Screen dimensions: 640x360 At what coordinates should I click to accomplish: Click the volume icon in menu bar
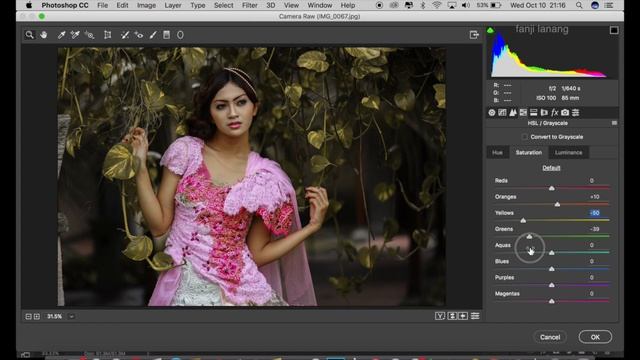point(465,5)
